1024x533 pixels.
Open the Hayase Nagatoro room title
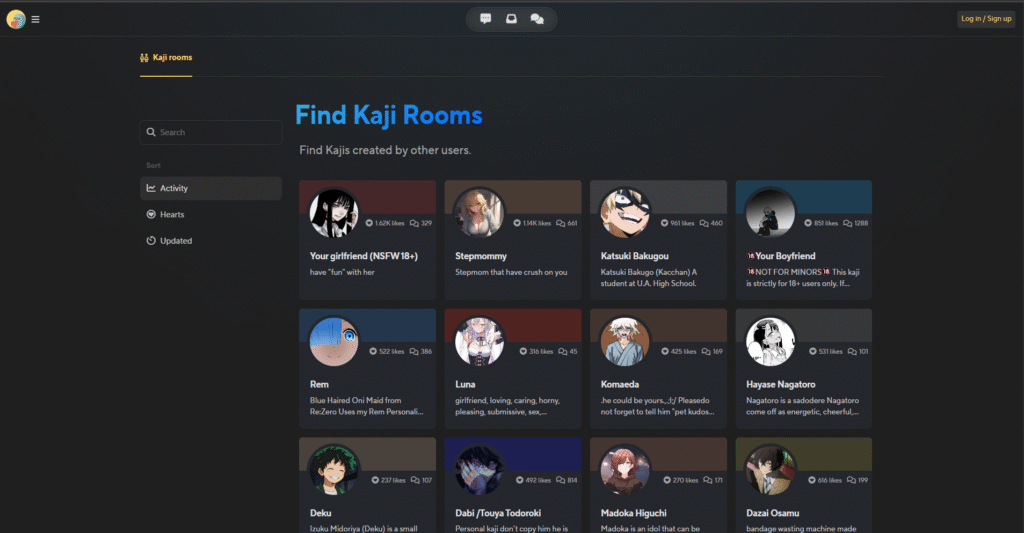780,384
